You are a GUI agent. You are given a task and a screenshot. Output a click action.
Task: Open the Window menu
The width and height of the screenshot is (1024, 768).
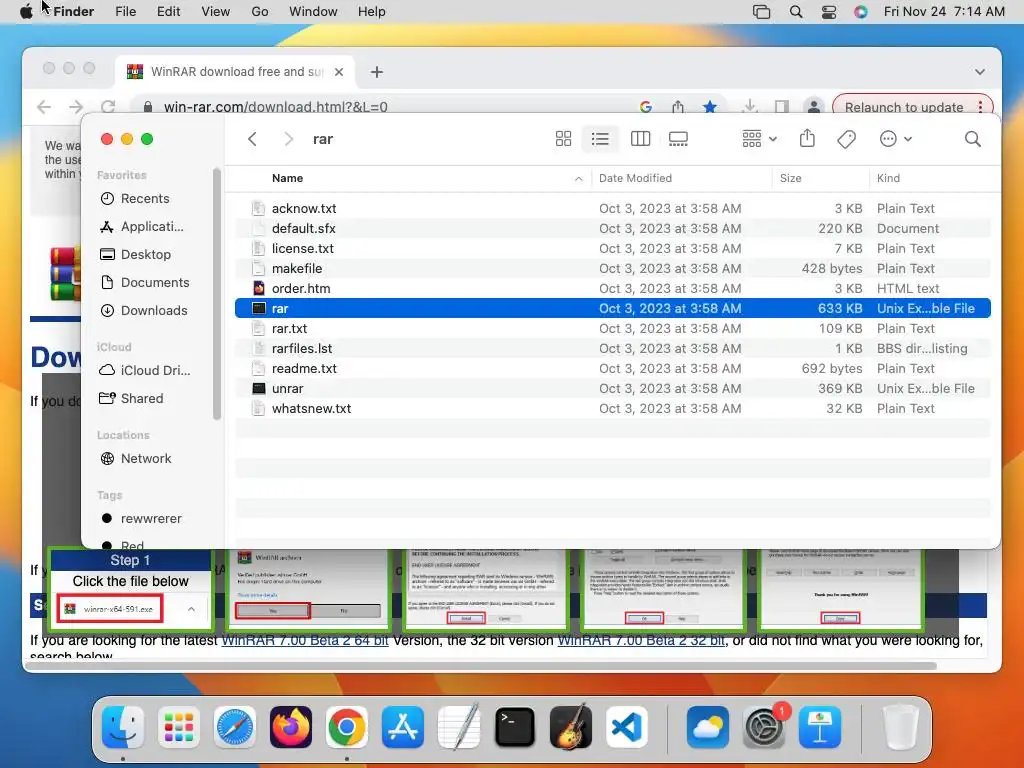(313, 12)
